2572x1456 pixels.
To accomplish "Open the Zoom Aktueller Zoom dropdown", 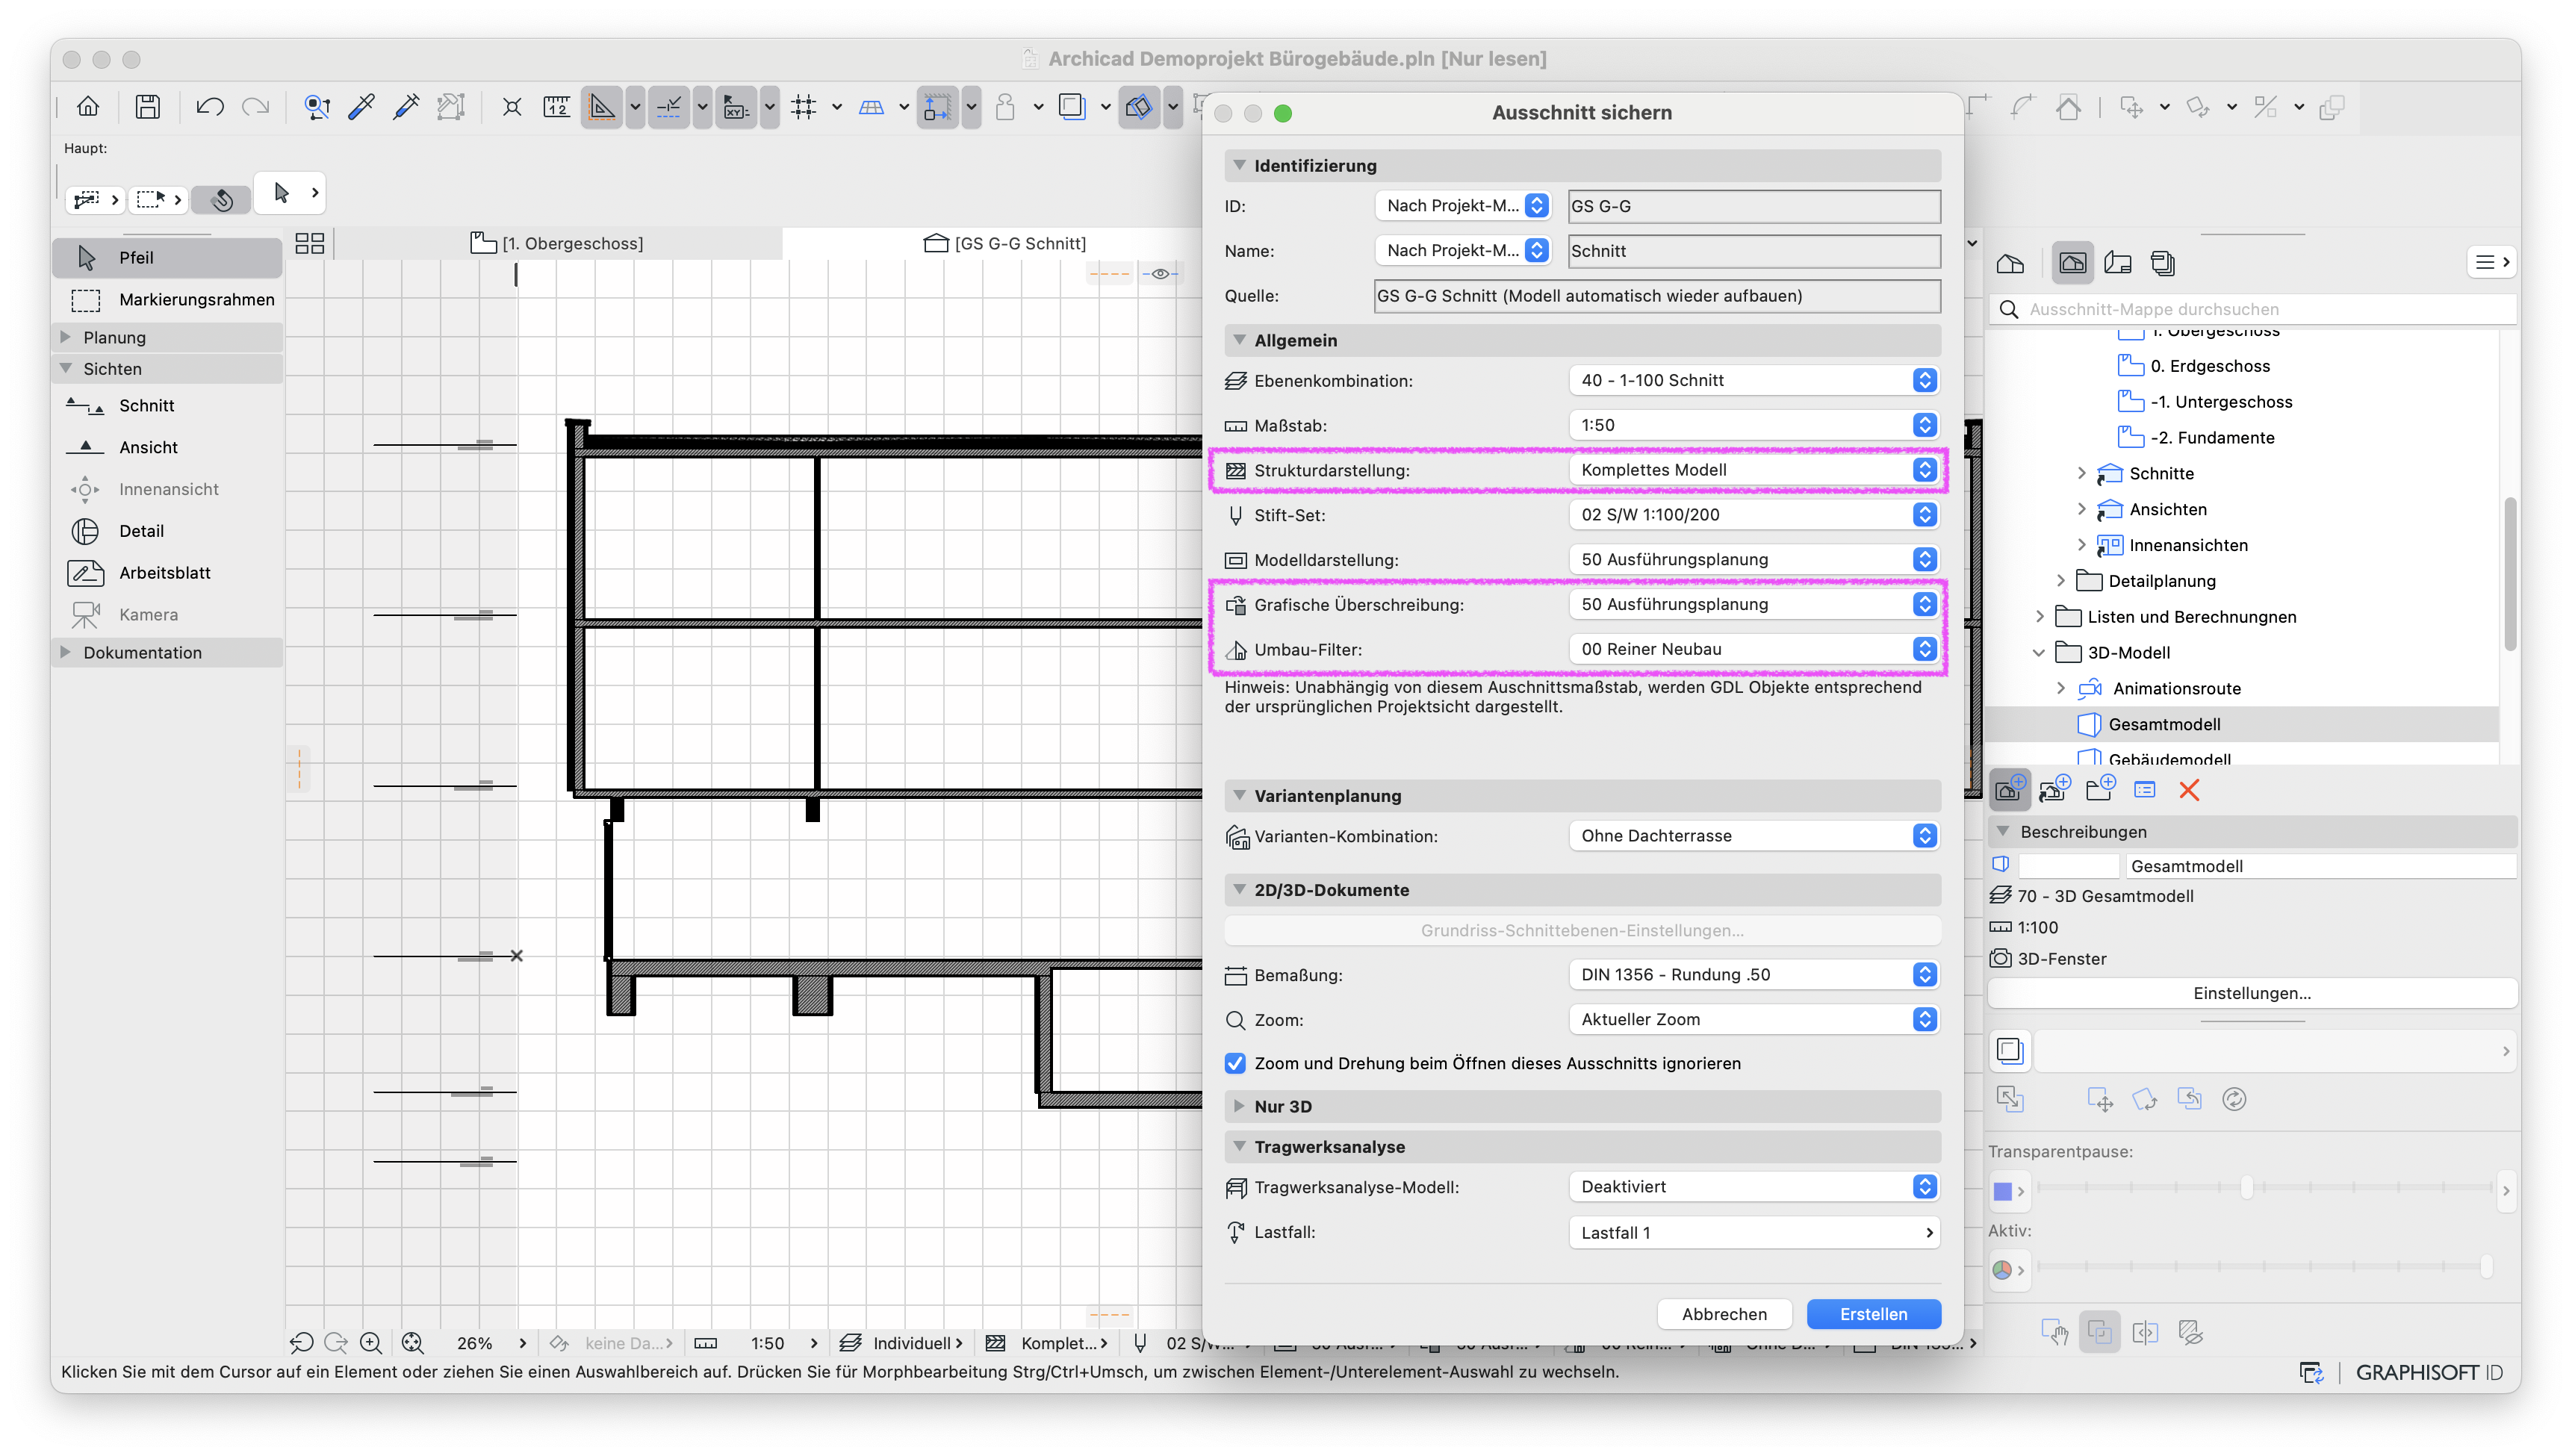I will coord(1754,1019).
